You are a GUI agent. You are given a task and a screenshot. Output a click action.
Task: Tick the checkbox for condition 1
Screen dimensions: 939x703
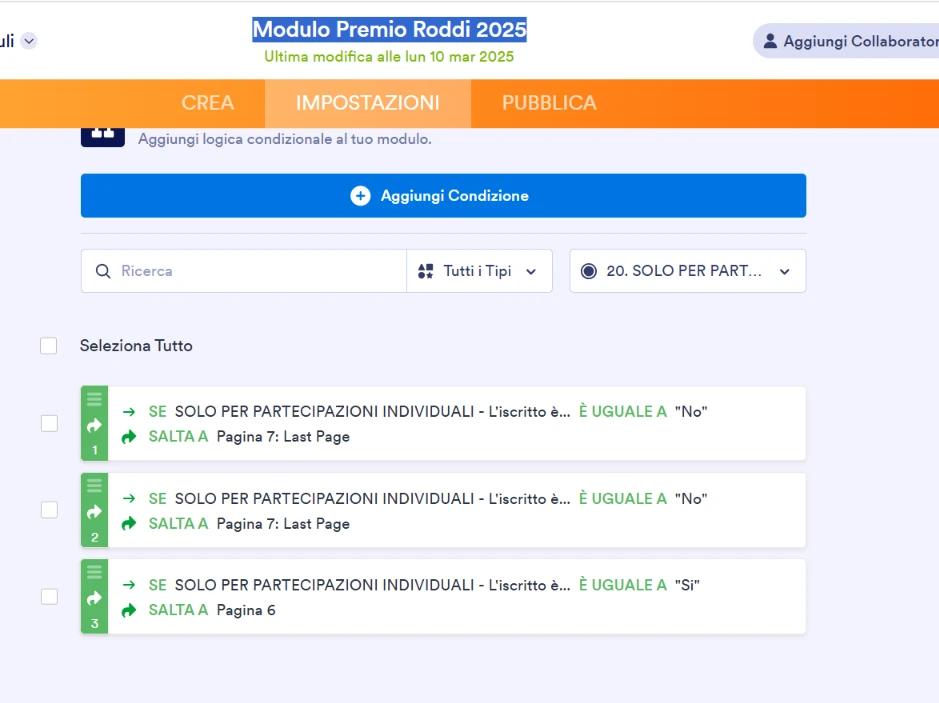coord(49,423)
